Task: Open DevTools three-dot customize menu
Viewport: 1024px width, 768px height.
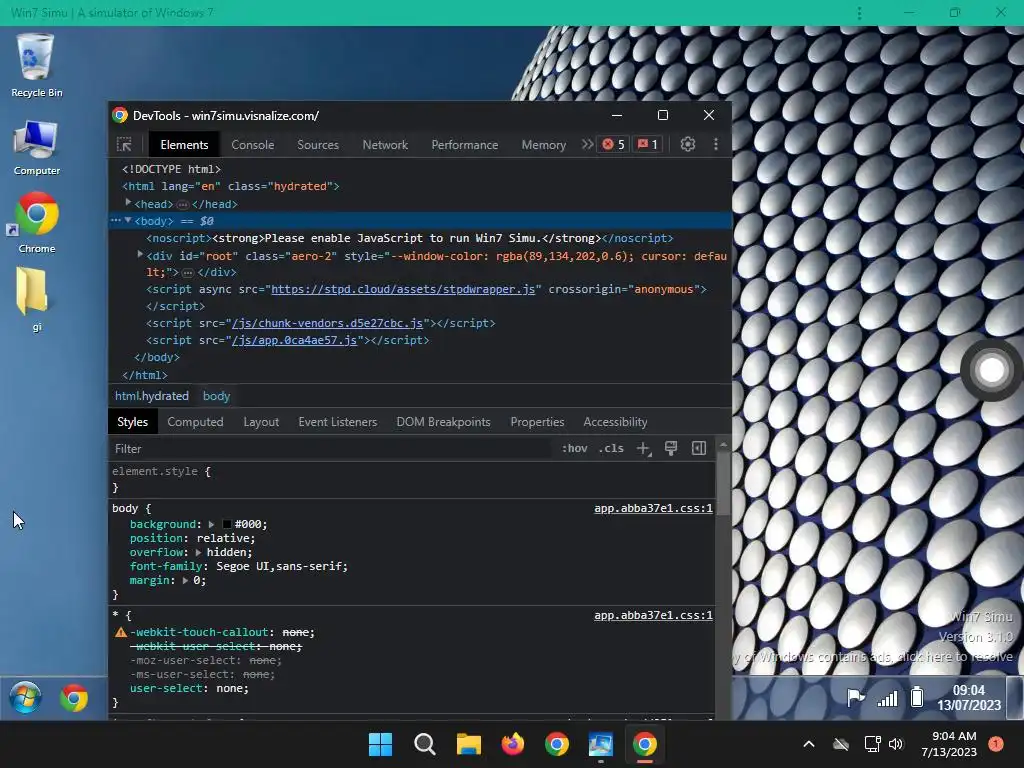Action: (716, 144)
